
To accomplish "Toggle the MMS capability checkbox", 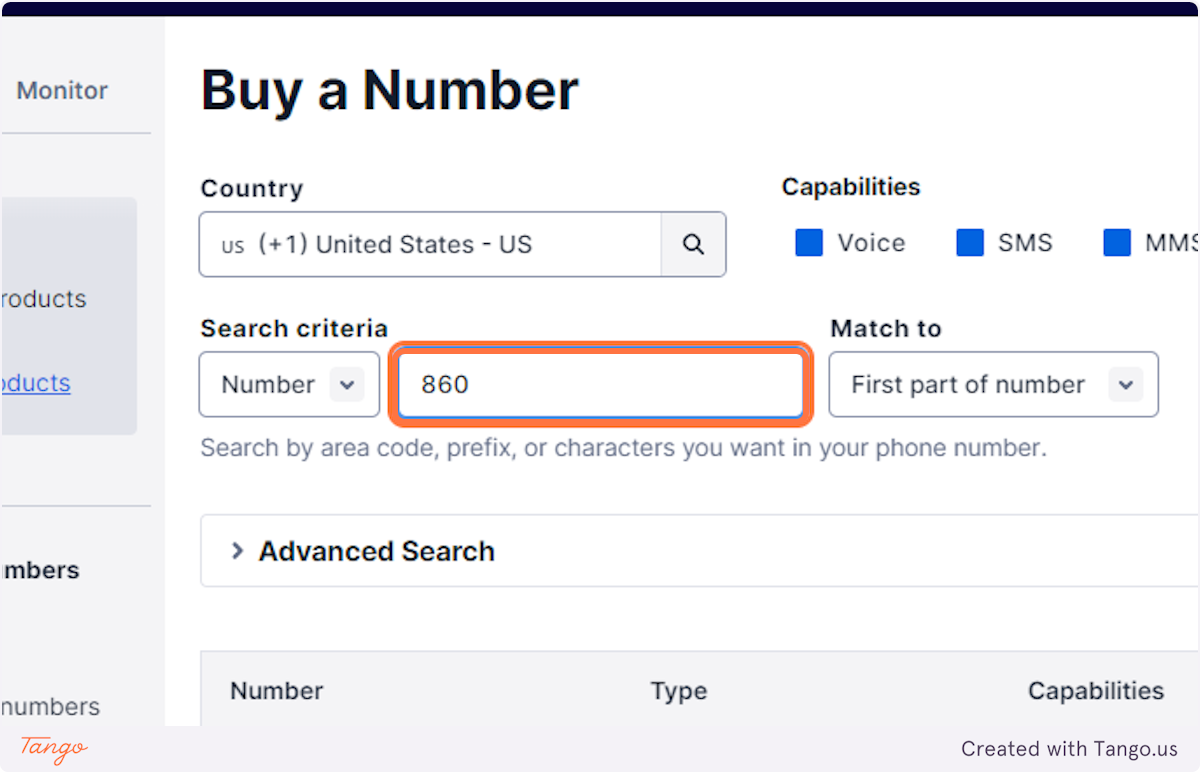I will point(1117,243).
